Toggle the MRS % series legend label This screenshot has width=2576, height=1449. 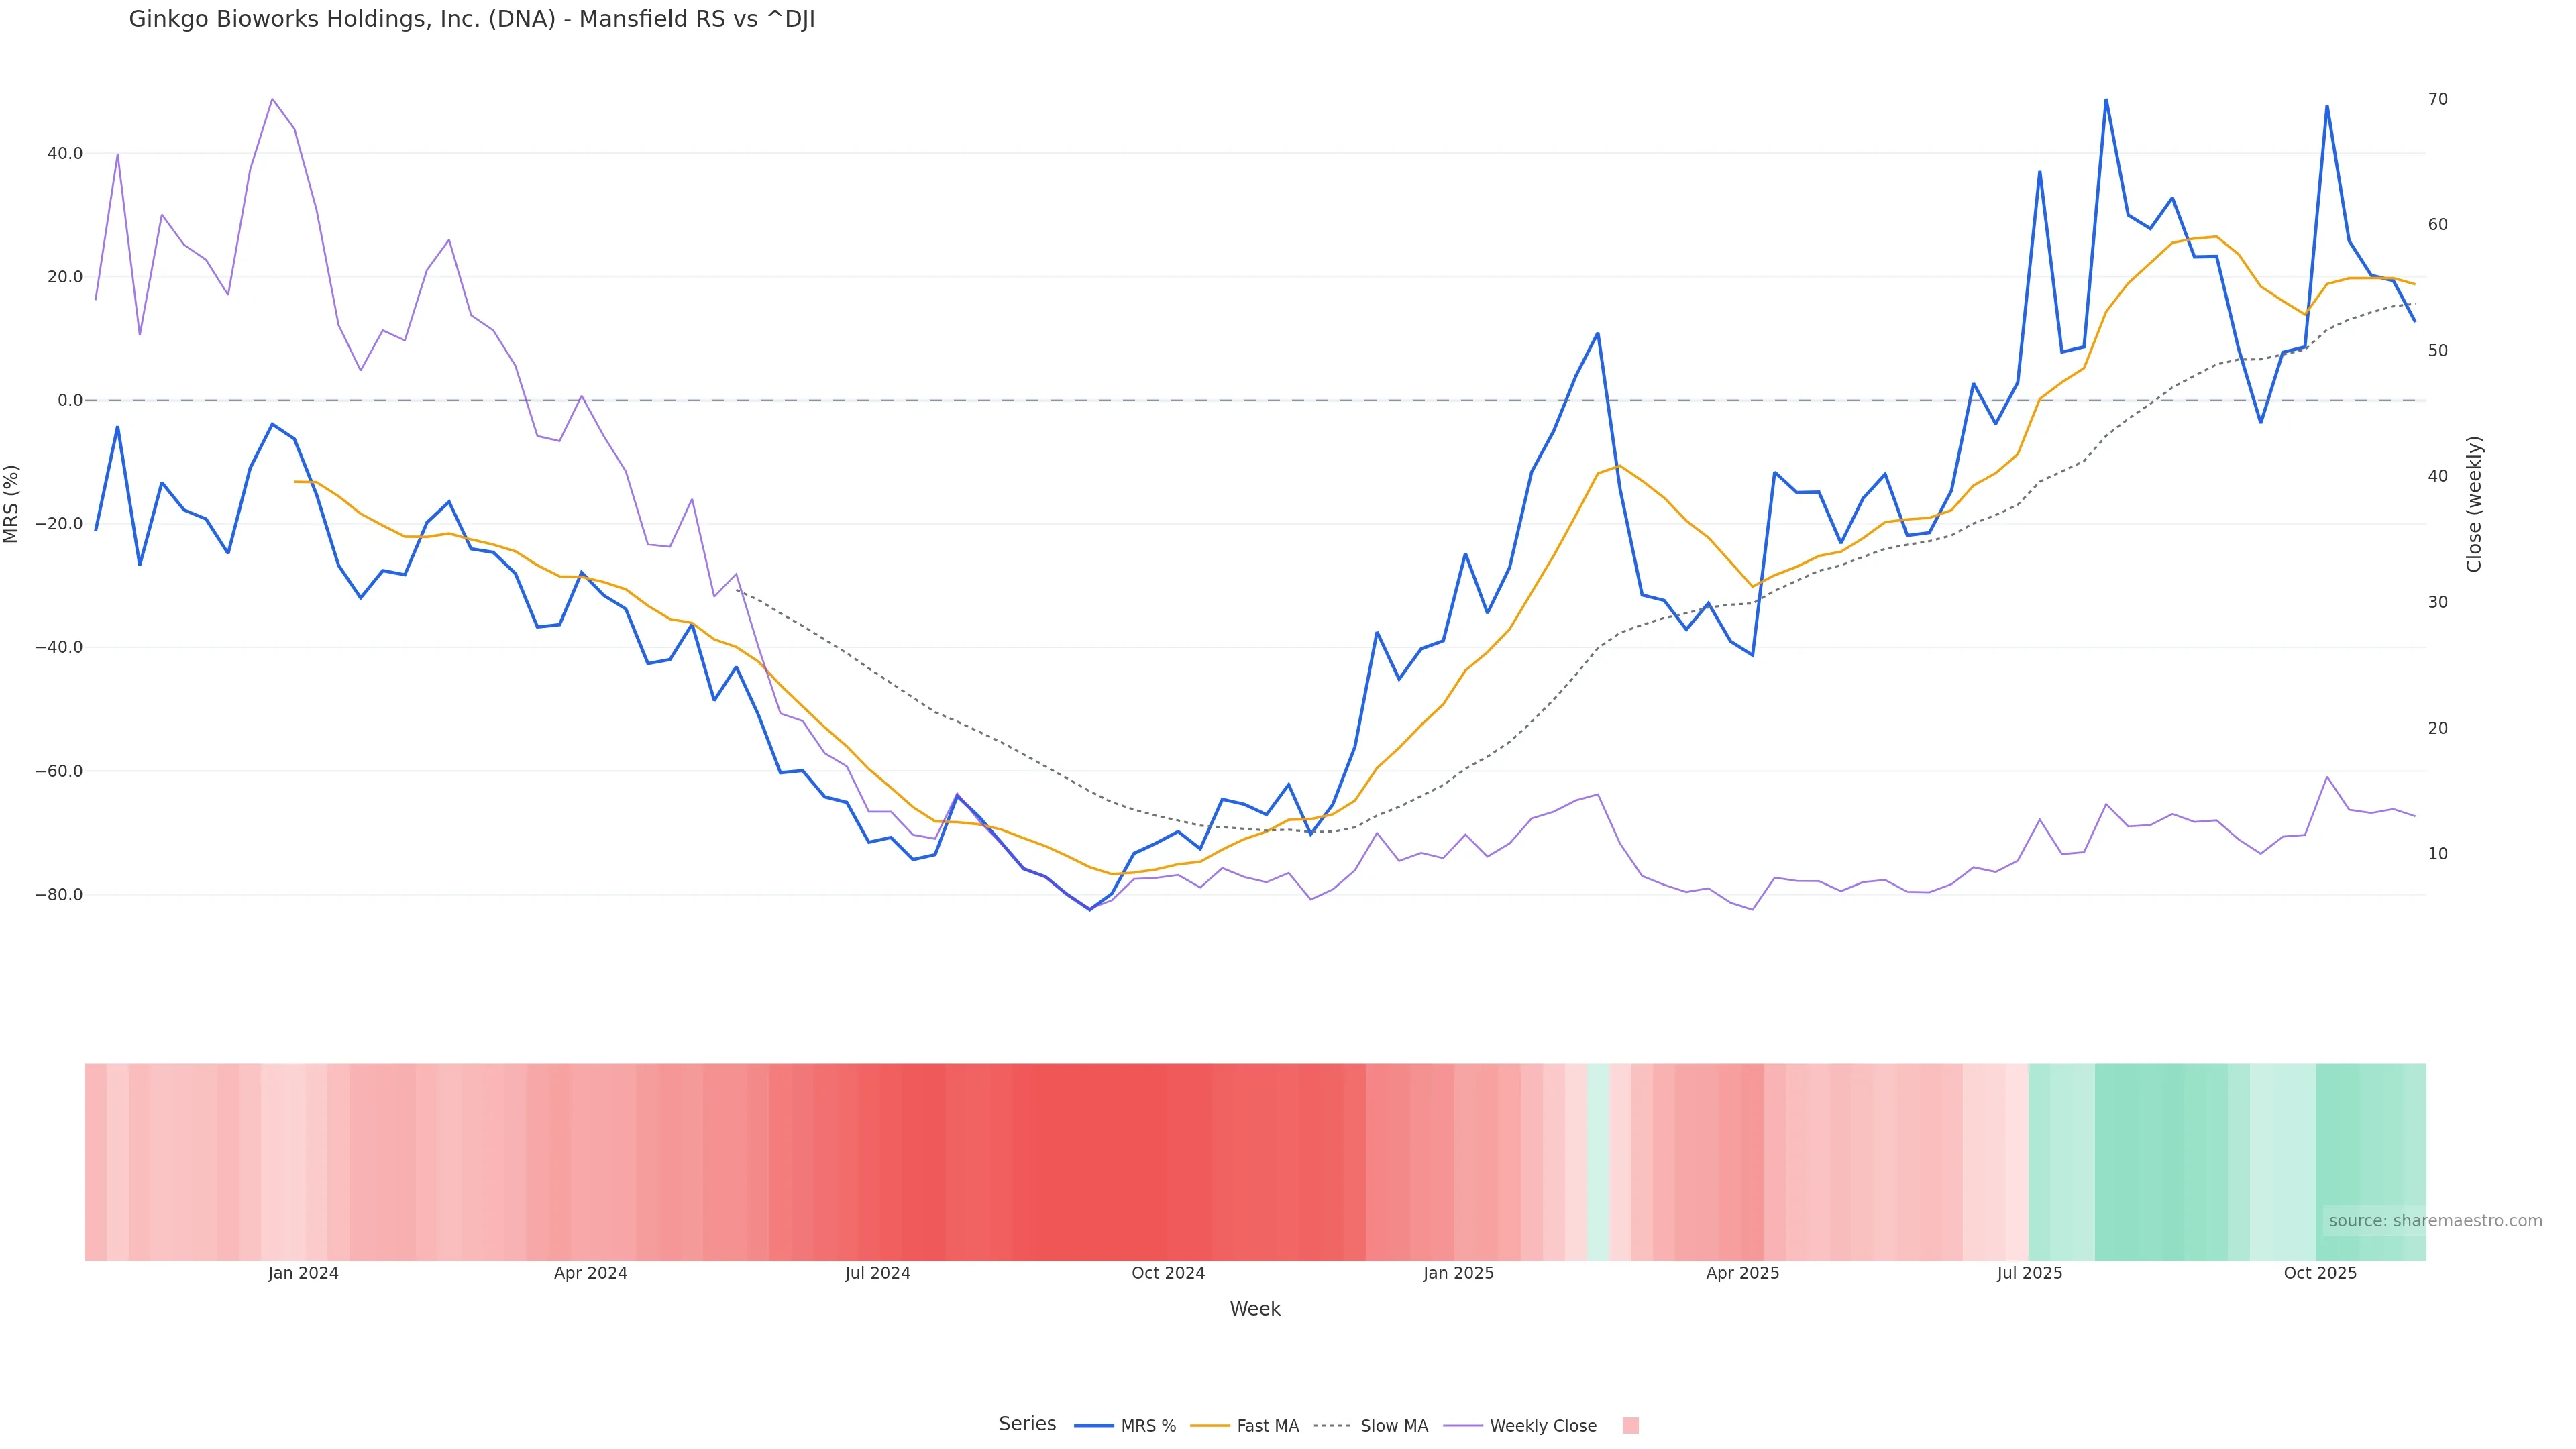tap(1148, 1426)
